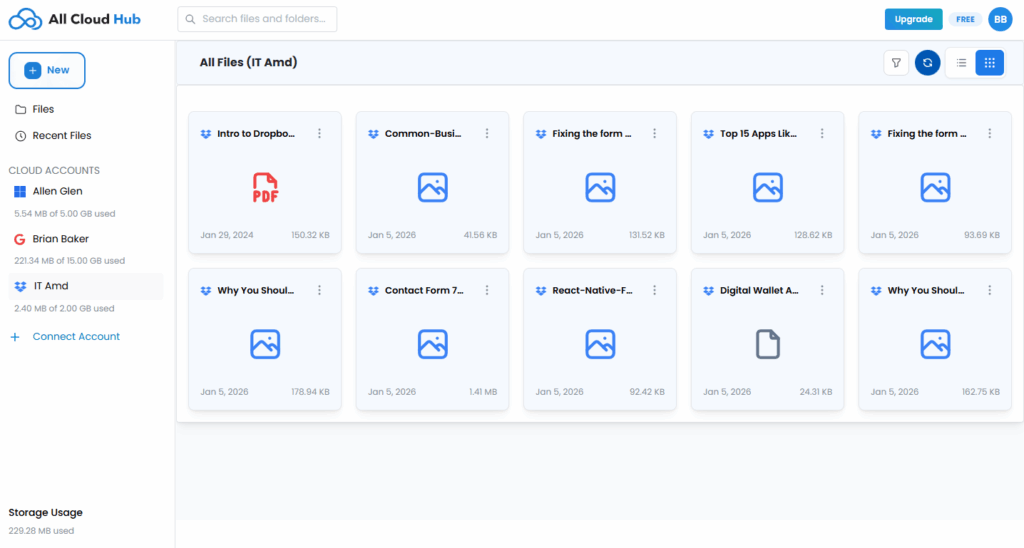Click the New button
The width and height of the screenshot is (1024, 548).
pyautogui.click(x=47, y=71)
